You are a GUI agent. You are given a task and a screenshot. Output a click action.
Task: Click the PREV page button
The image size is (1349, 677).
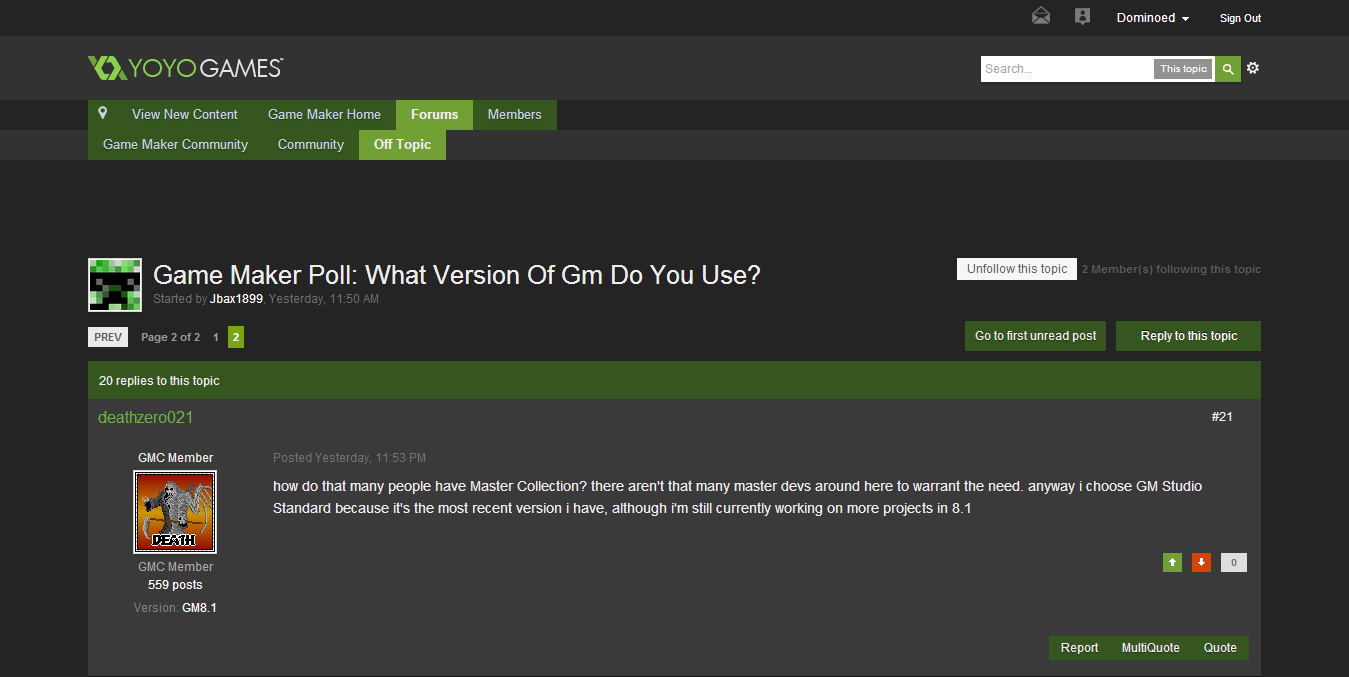click(x=108, y=337)
